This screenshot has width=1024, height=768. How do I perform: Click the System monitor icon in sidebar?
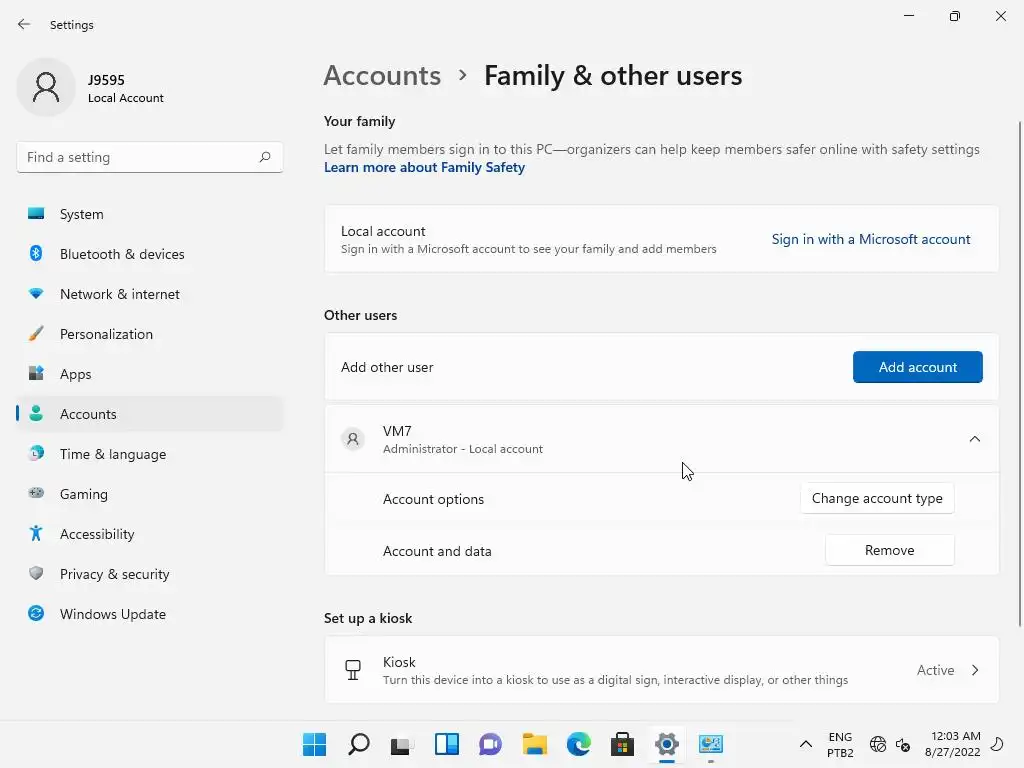point(36,214)
